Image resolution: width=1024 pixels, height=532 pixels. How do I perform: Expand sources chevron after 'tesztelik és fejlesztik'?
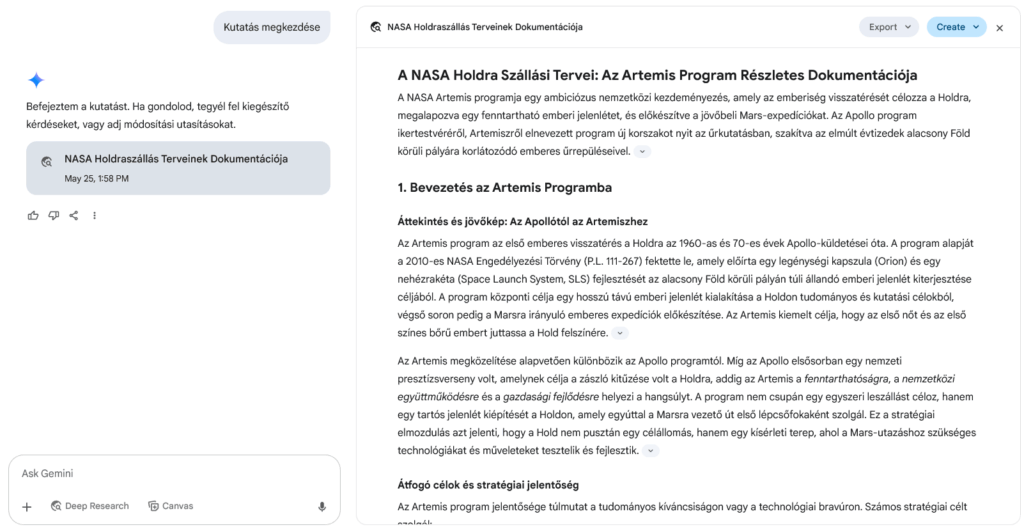click(650, 450)
